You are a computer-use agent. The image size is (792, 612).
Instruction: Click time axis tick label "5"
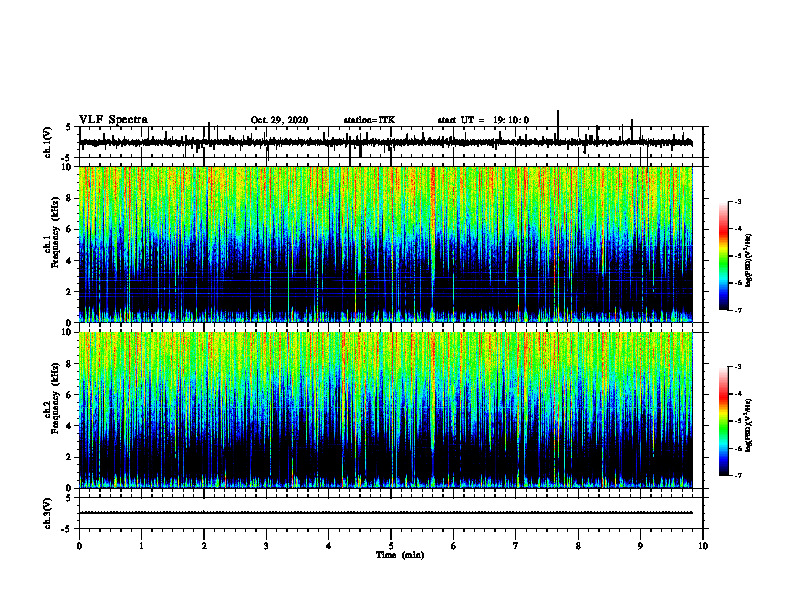(391, 546)
